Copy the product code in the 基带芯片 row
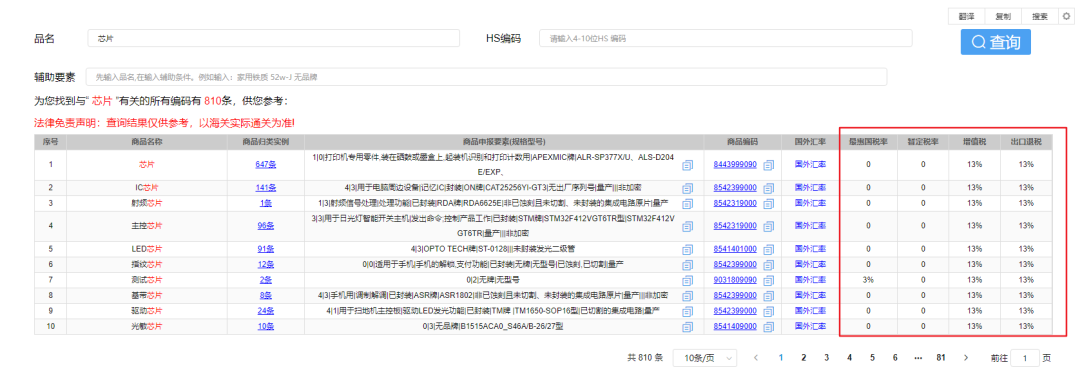Screen dimensions: 1080x376 coord(769,295)
